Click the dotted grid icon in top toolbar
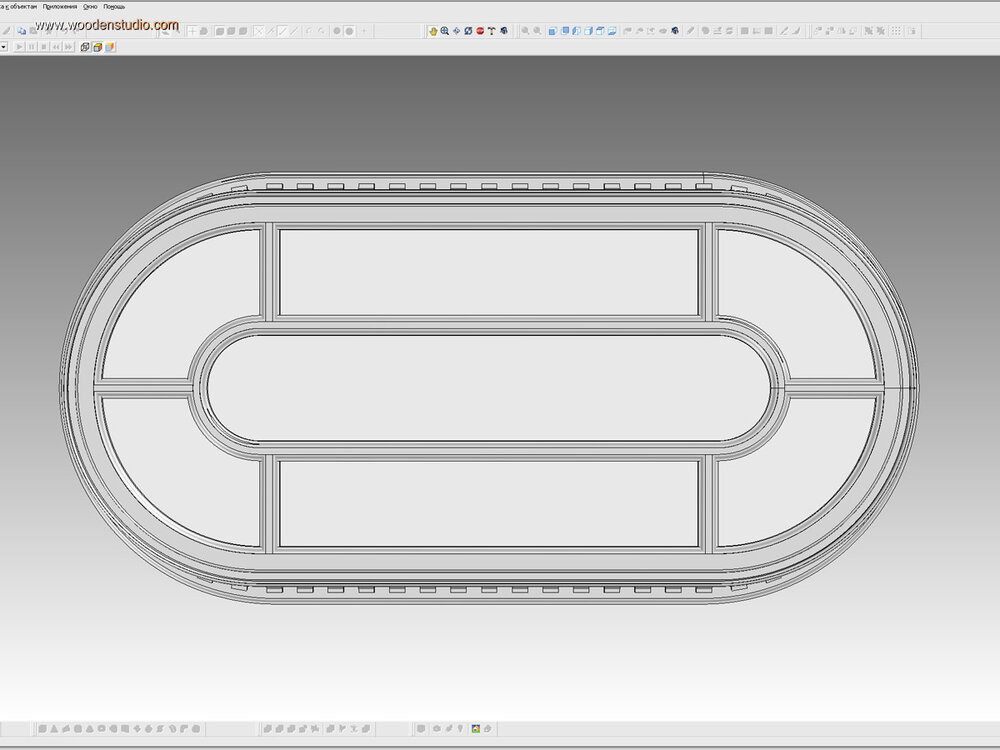 click(x=895, y=31)
